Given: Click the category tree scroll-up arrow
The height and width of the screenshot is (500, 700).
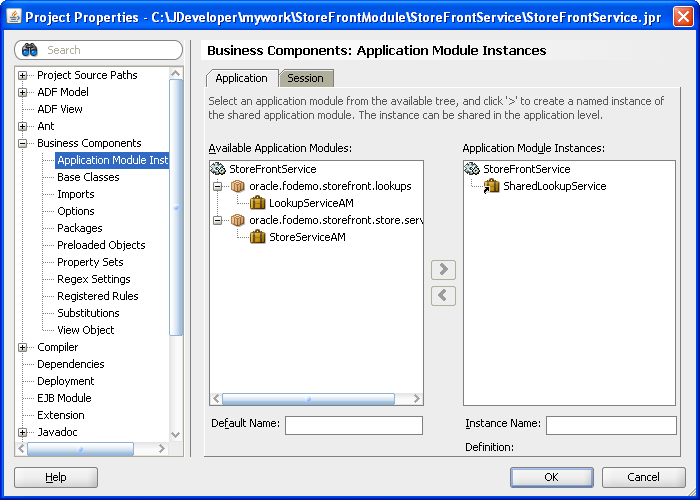Looking at the screenshot, I should pos(176,73).
